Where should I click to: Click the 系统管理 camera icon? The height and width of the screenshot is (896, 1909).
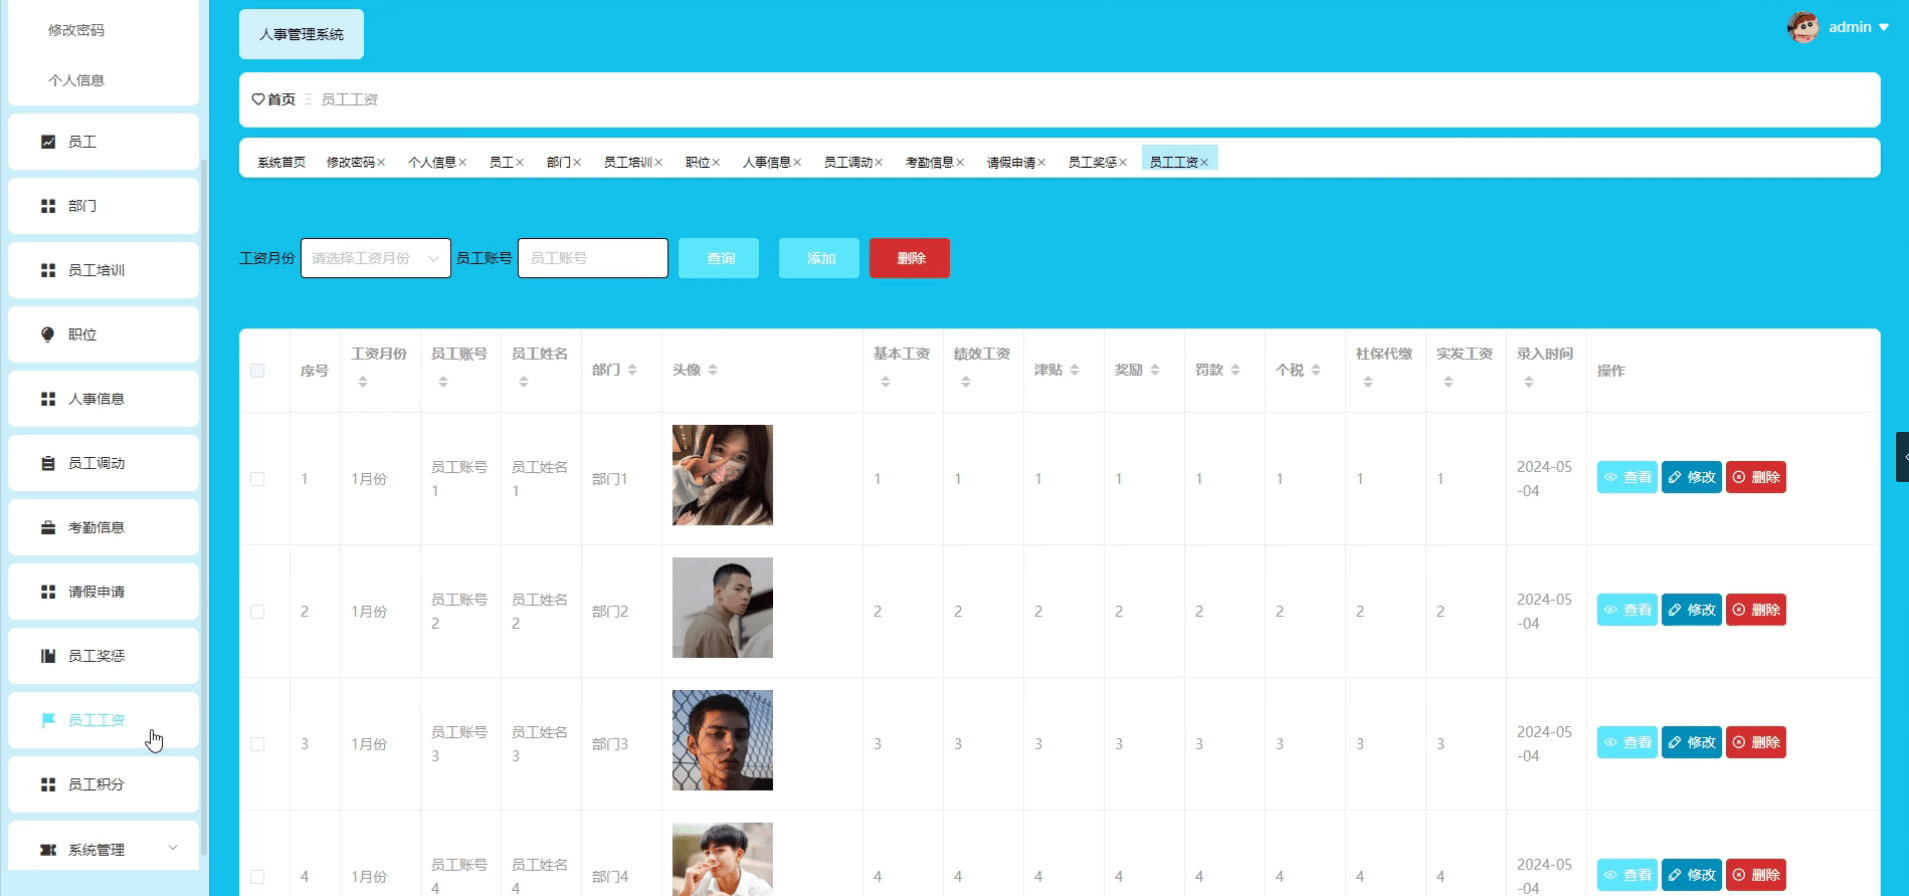(x=47, y=850)
